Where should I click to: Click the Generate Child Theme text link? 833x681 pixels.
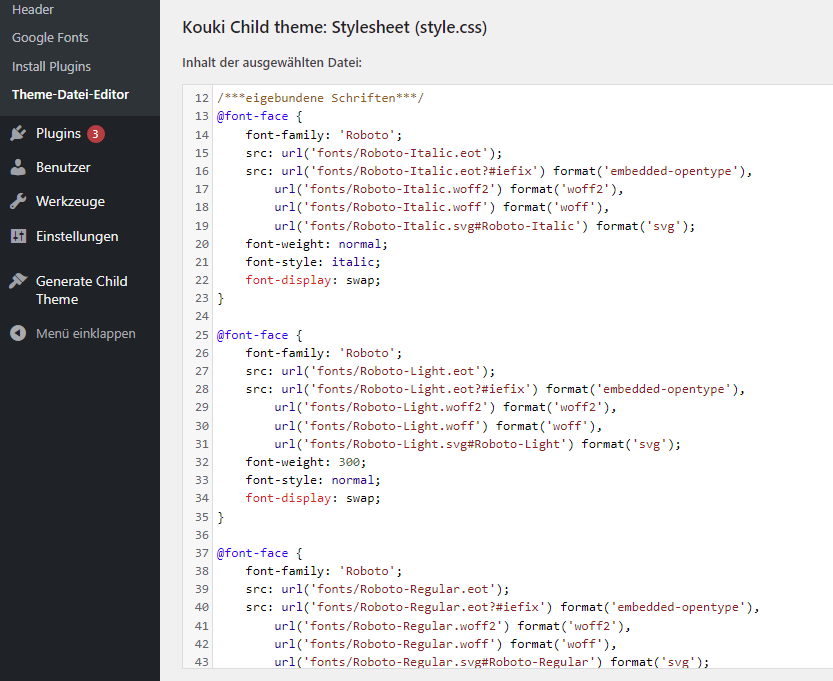coord(81,290)
